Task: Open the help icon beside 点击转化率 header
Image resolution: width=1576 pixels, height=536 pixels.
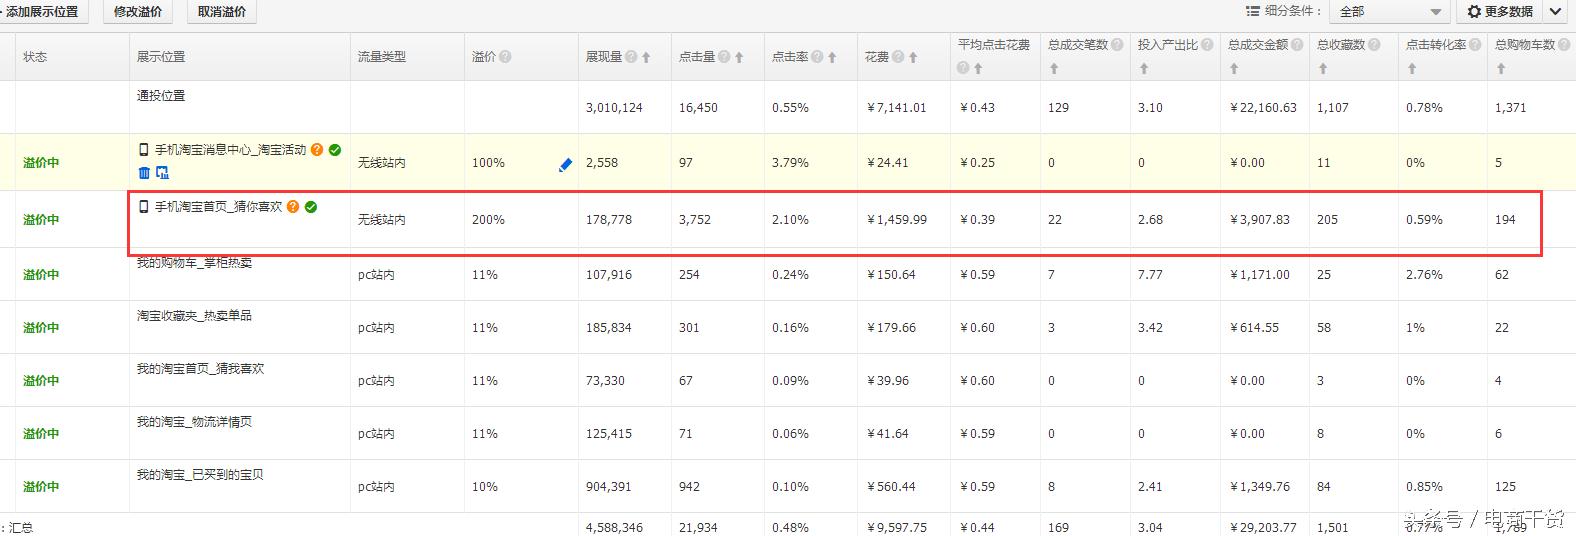Action: point(1475,45)
